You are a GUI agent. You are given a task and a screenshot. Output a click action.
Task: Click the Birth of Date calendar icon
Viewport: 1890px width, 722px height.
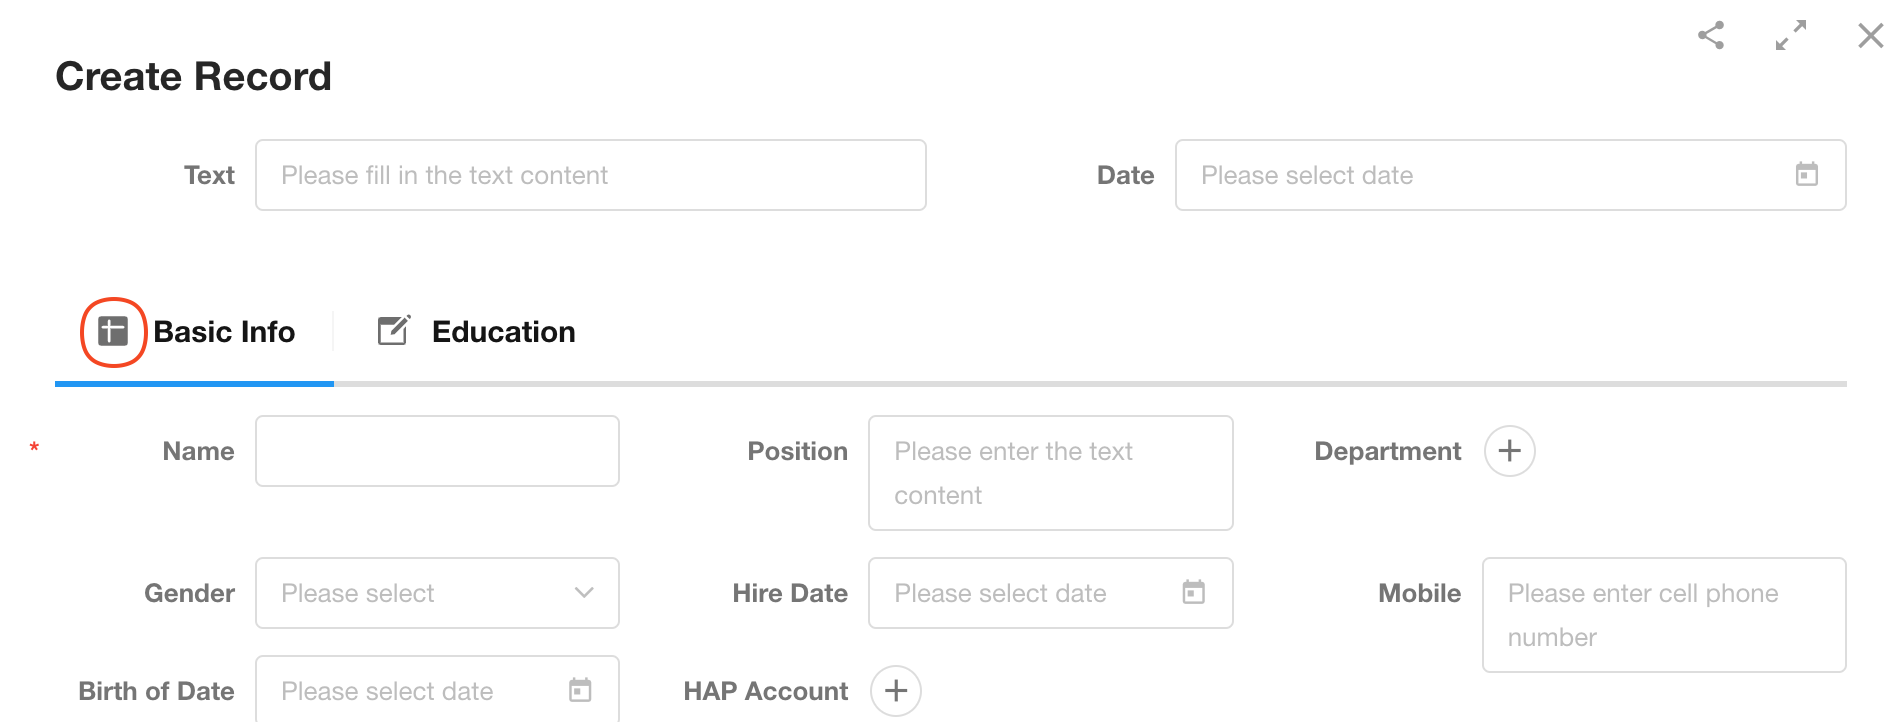point(580,690)
